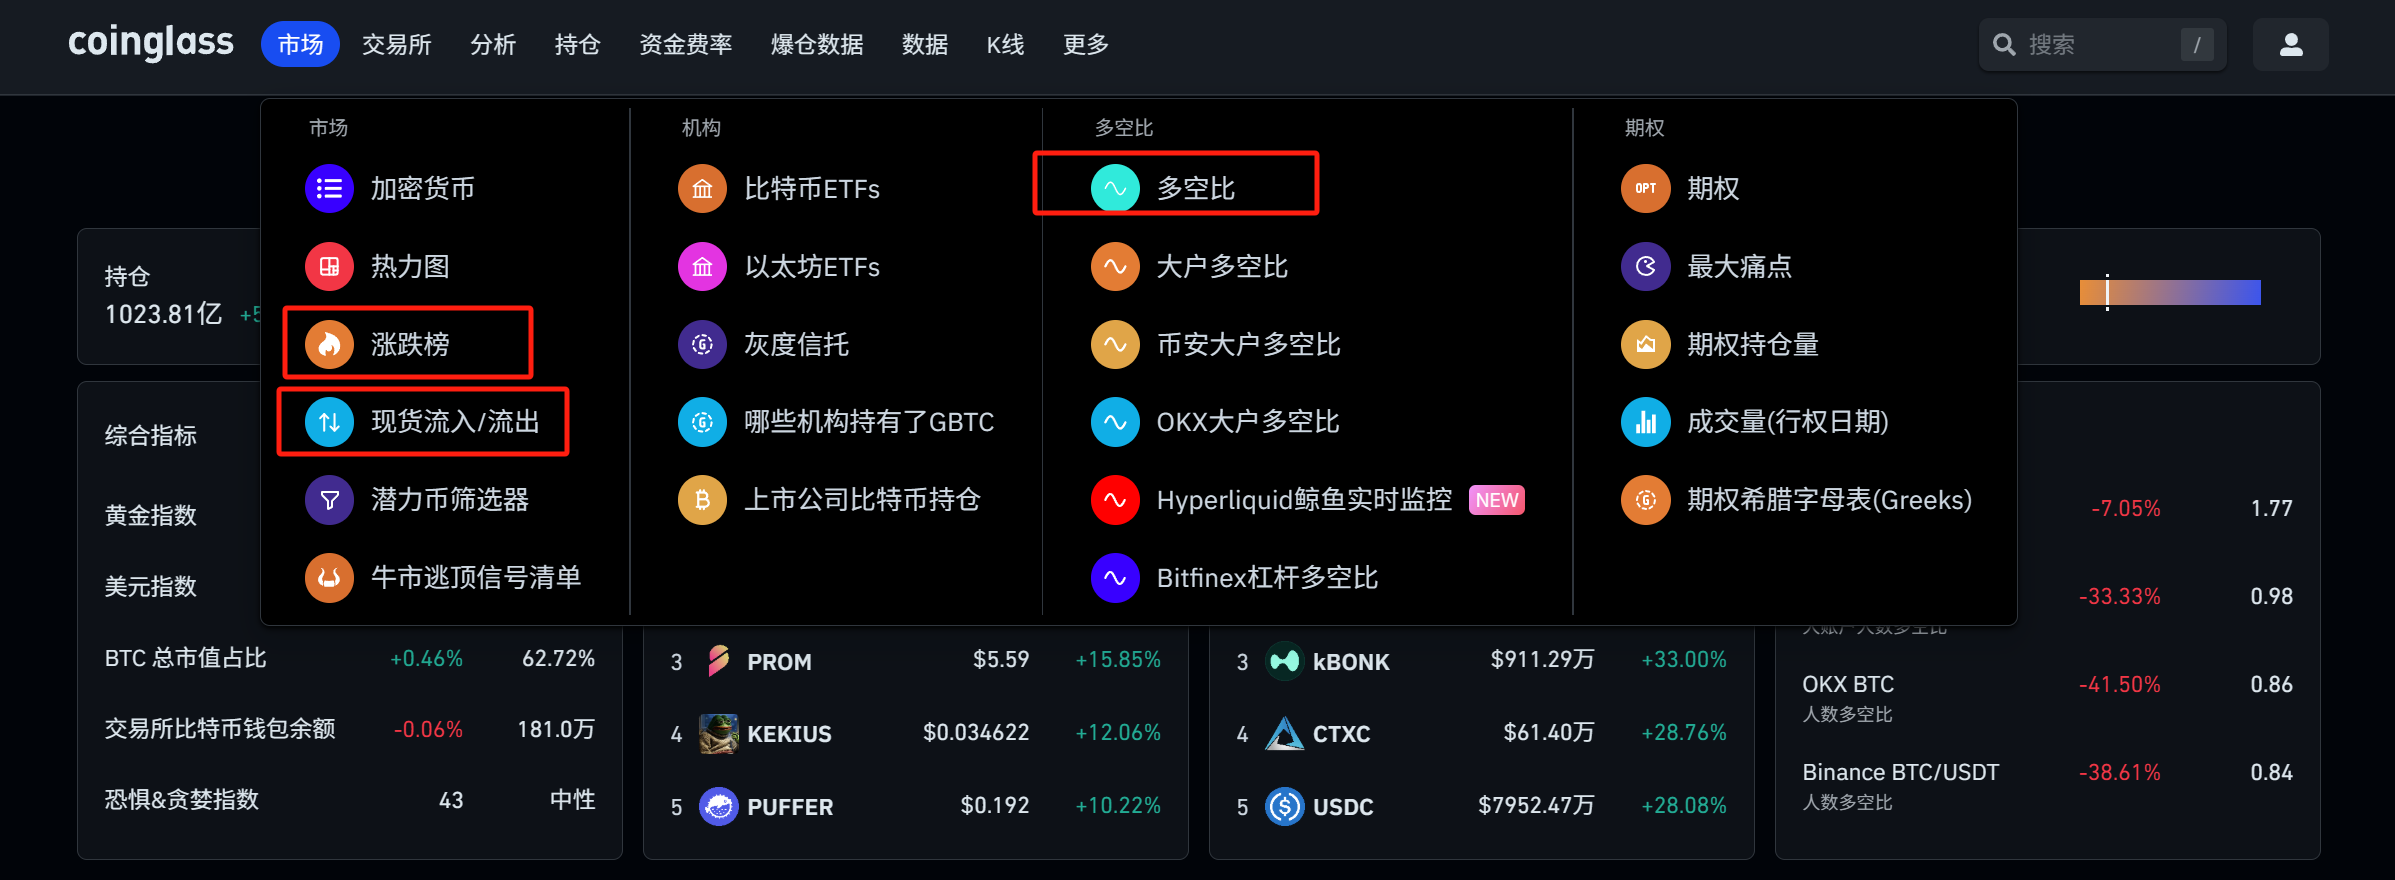
Task: Click the NEW badge
Action: pos(1496,500)
